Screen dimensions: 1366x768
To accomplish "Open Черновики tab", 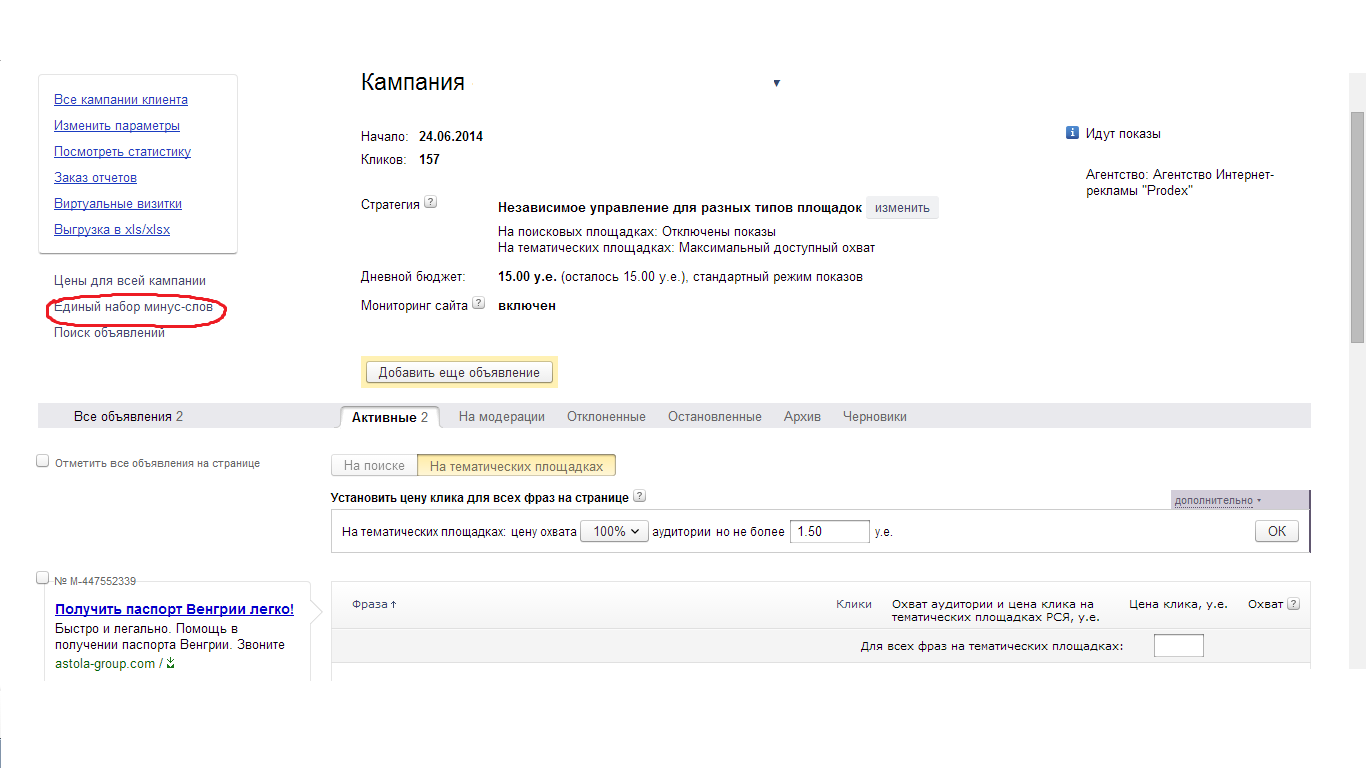I will pyautogui.click(x=875, y=417).
